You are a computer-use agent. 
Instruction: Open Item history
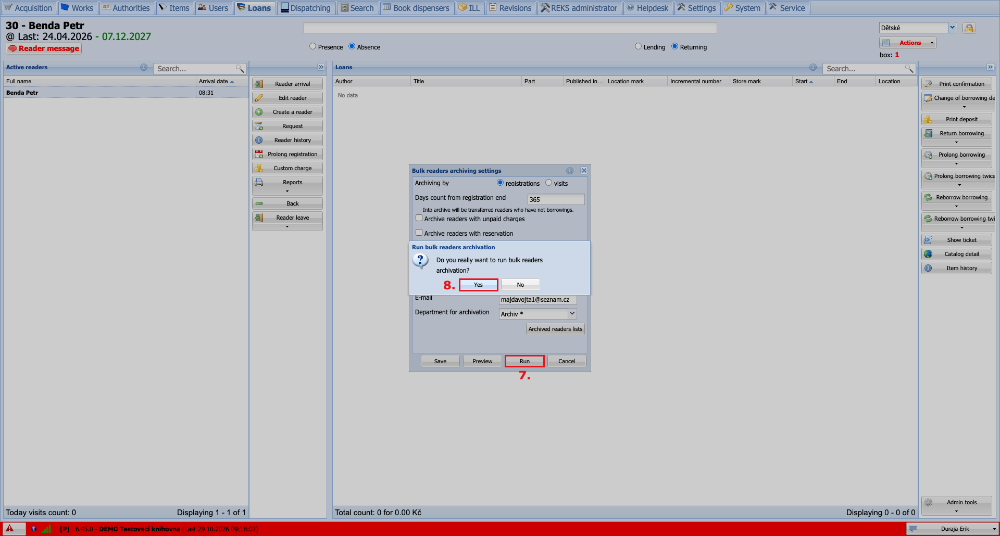tap(957, 269)
